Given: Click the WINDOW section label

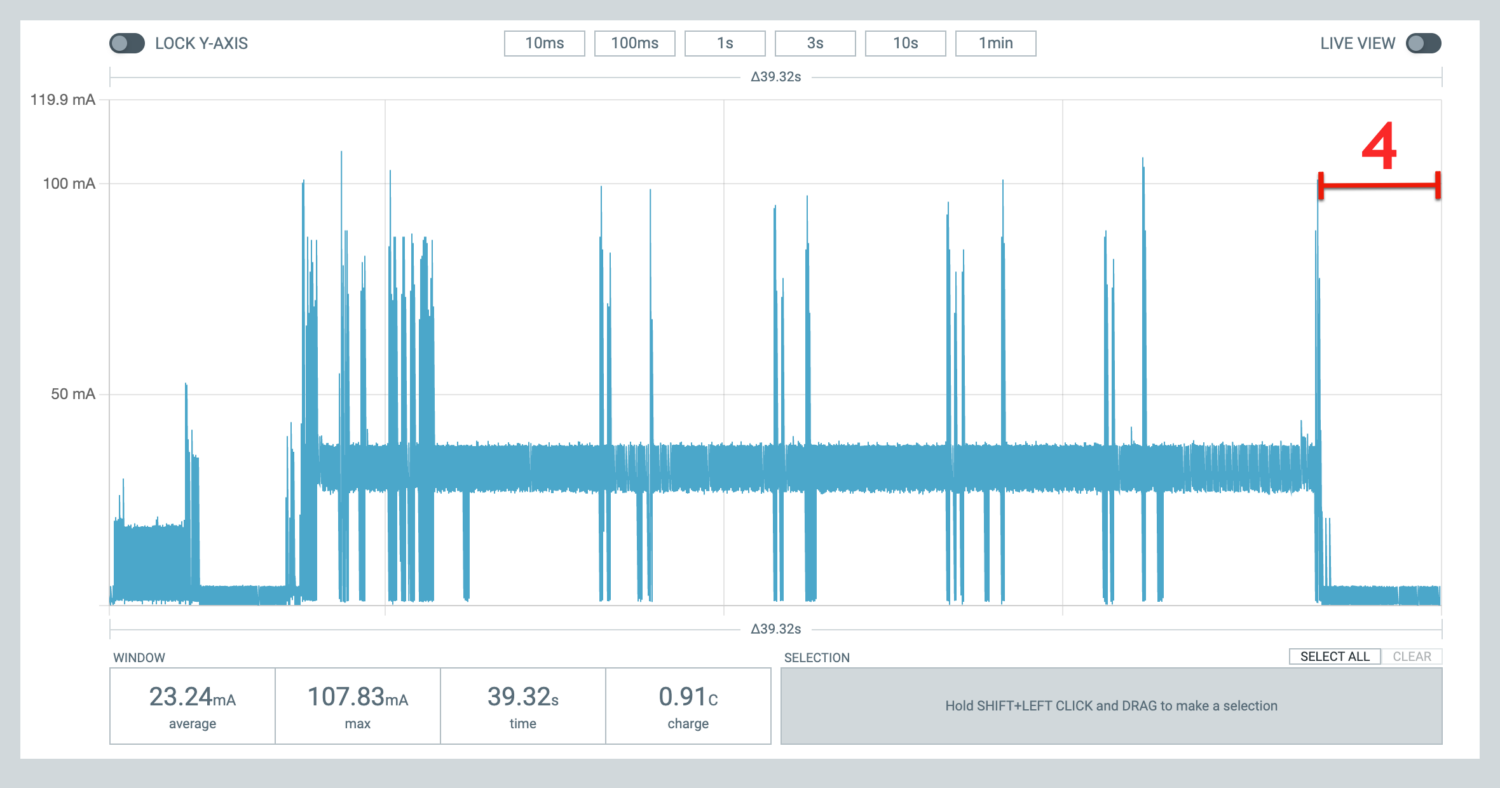Looking at the screenshot, I should click(139, 657).
